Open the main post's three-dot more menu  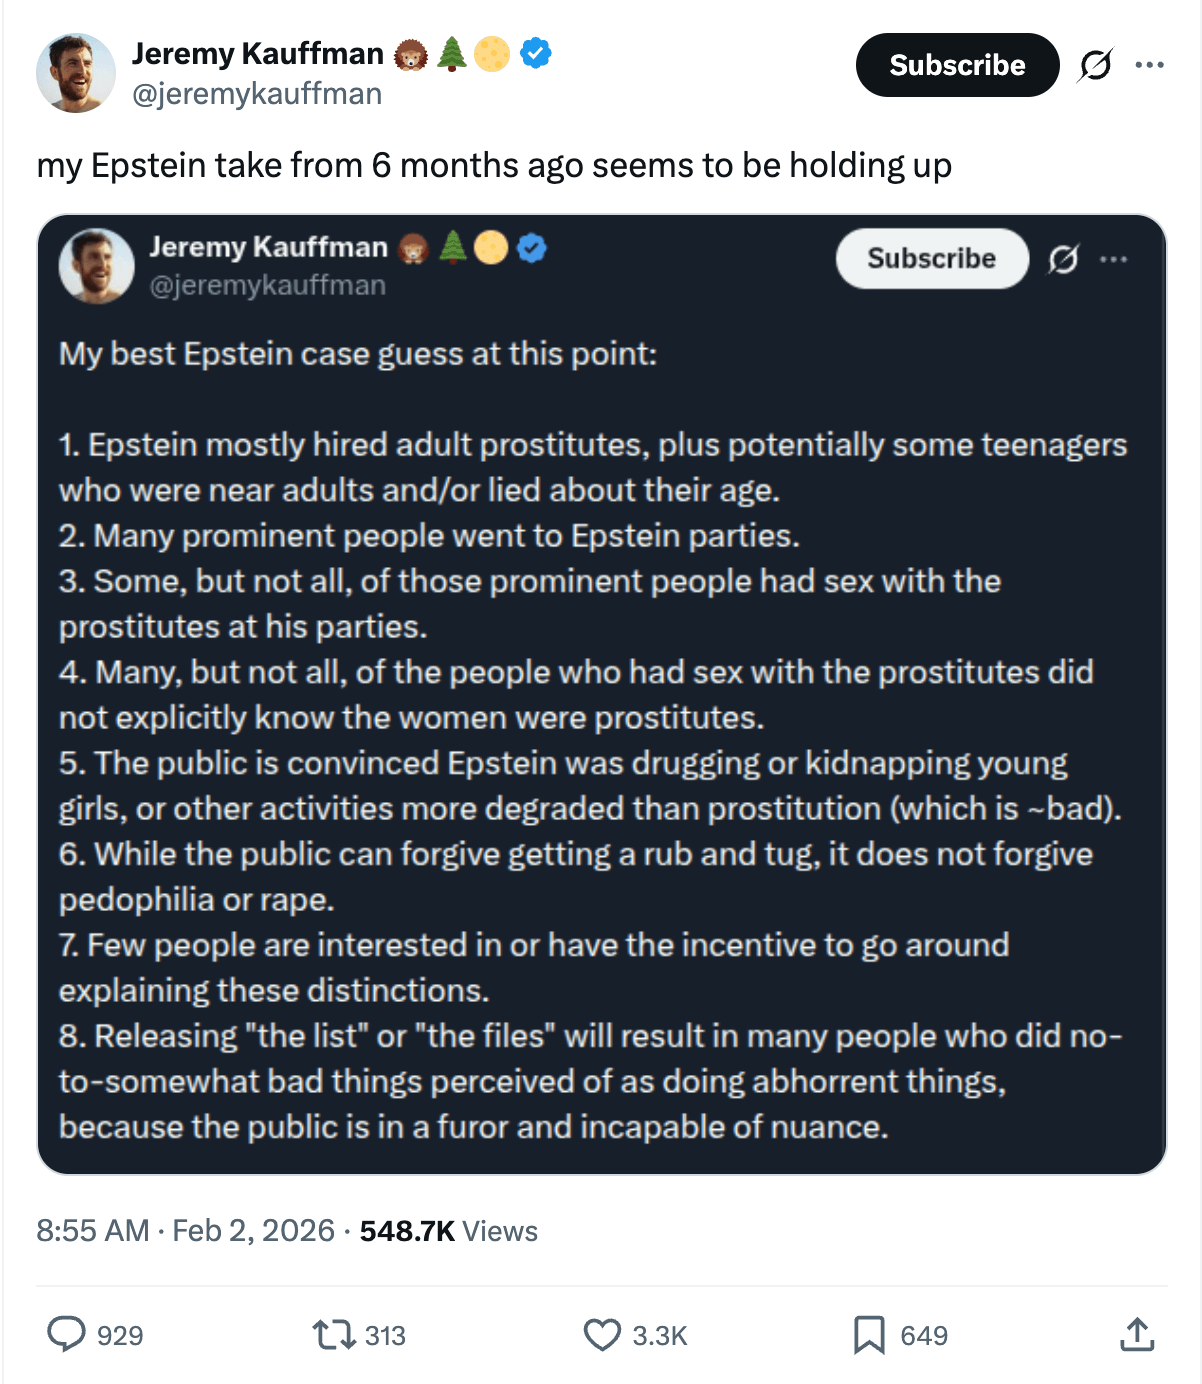[x=1149, y=65]
